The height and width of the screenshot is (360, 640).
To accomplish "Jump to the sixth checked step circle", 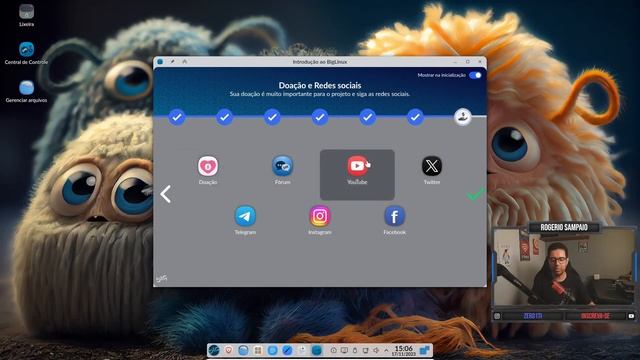I will click(415, 117).
